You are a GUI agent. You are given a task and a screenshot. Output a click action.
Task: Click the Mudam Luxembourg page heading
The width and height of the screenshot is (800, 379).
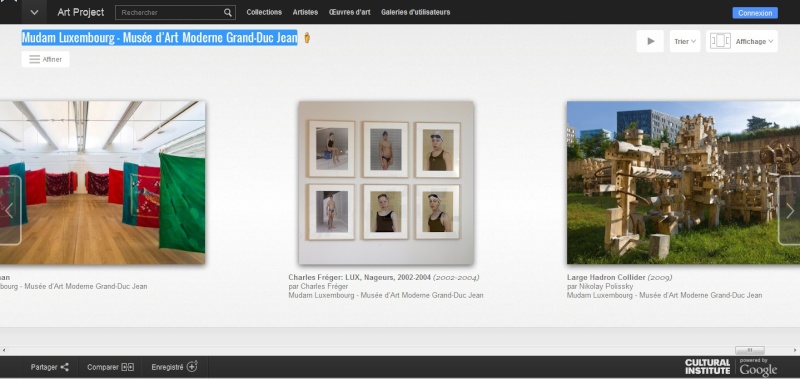159,38
